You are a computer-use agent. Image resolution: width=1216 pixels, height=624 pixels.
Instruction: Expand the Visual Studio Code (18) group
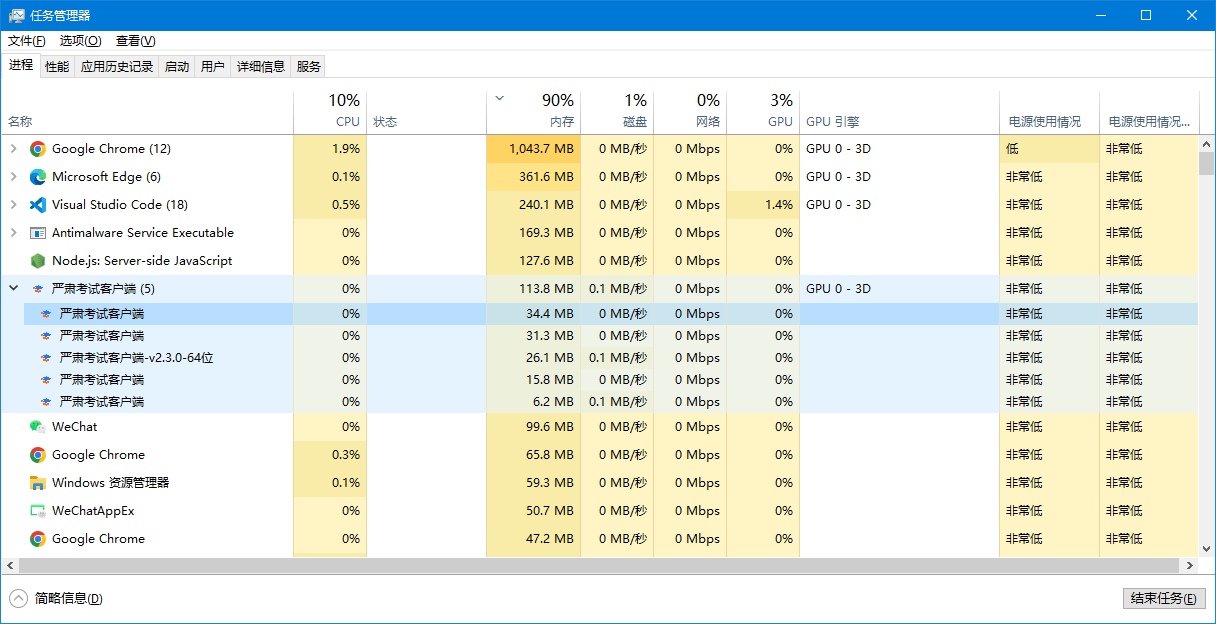coord(13,205)
